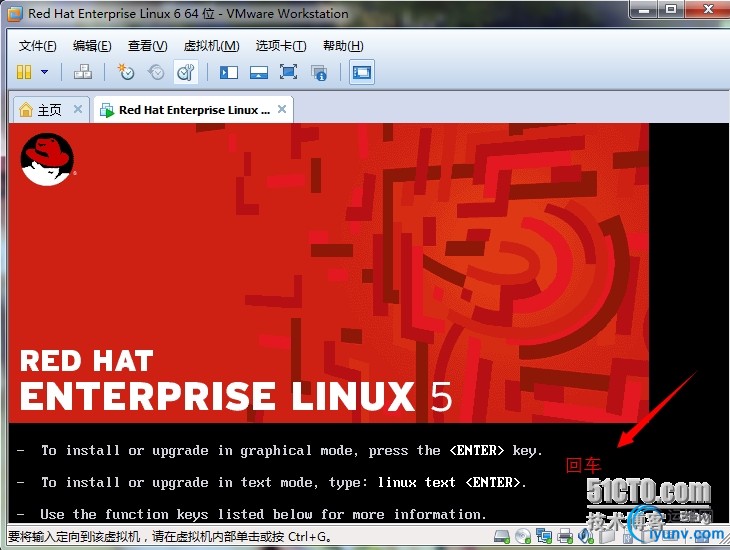Click the network adapter status icon

coord(544,536)
